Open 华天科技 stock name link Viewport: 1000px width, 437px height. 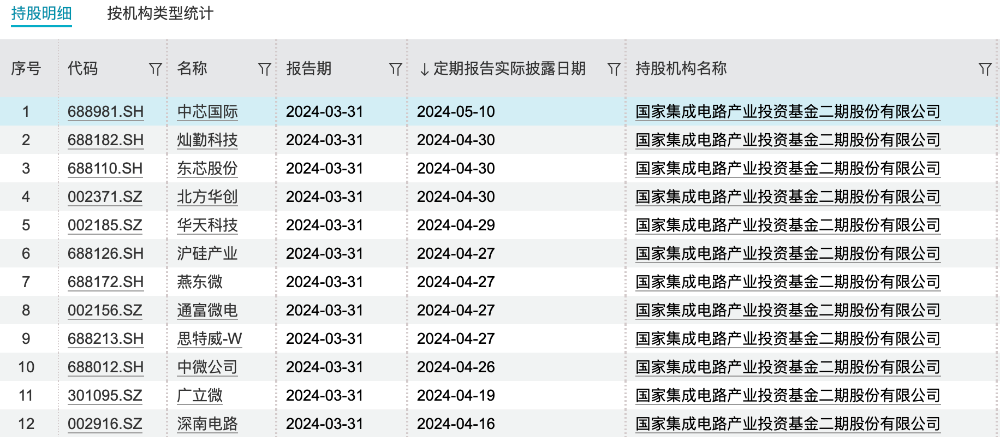(207, 225)
